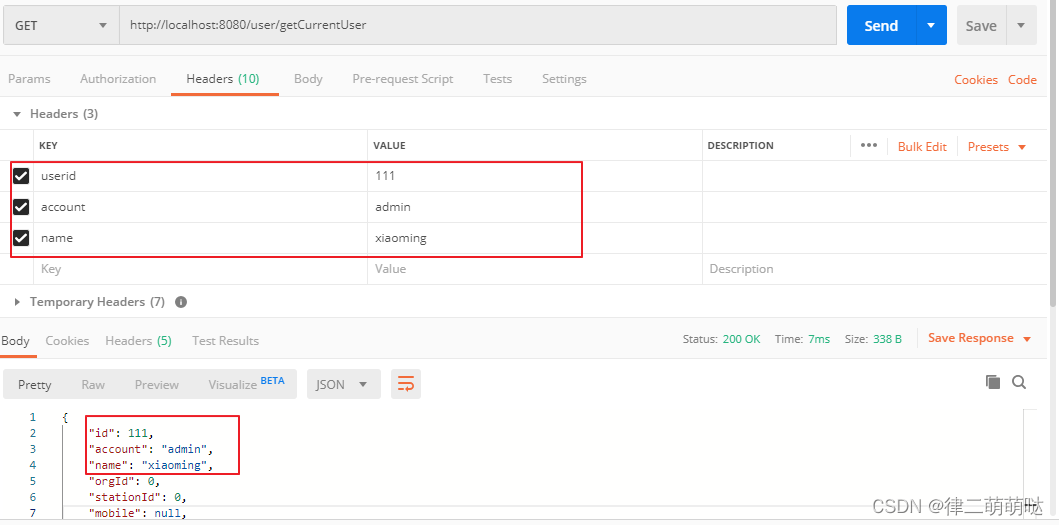Open the Settings tab

pos(564,79)
